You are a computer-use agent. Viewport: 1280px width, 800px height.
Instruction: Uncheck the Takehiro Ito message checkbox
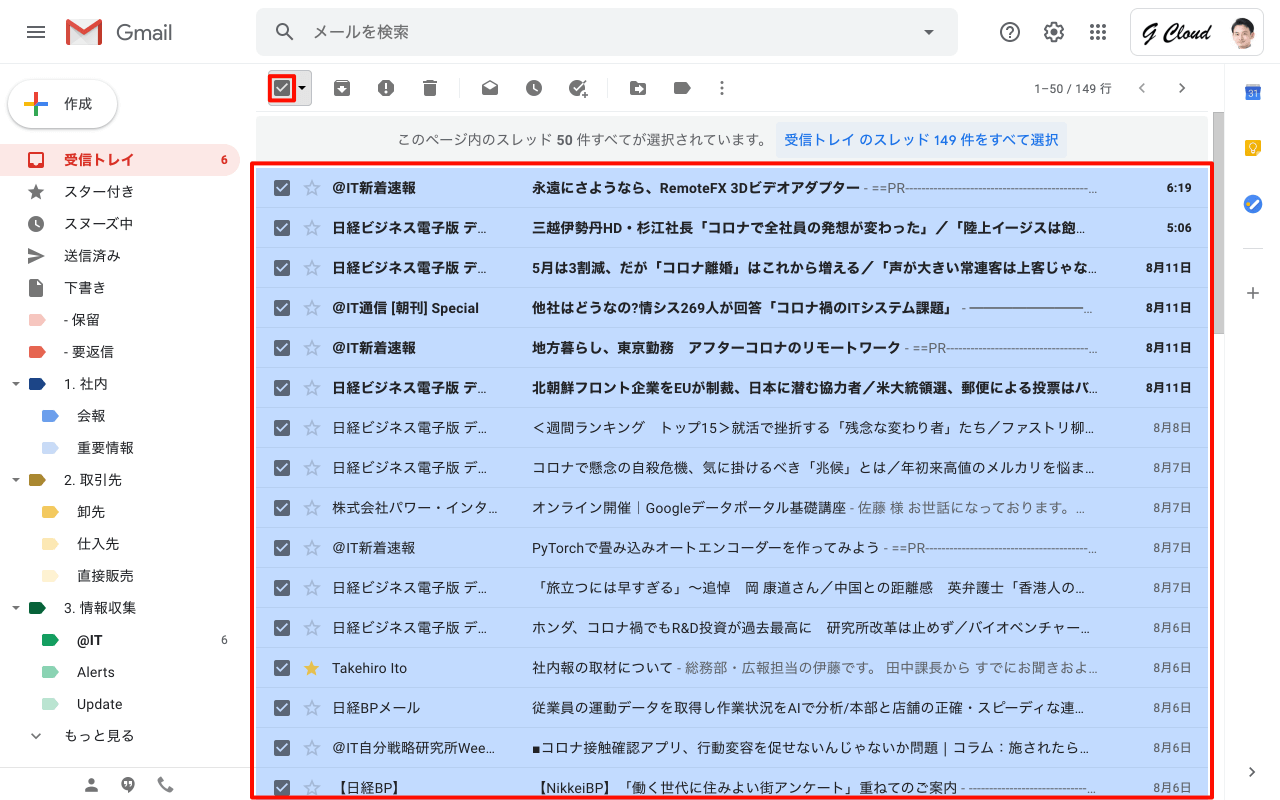click(x=282, y=668)
